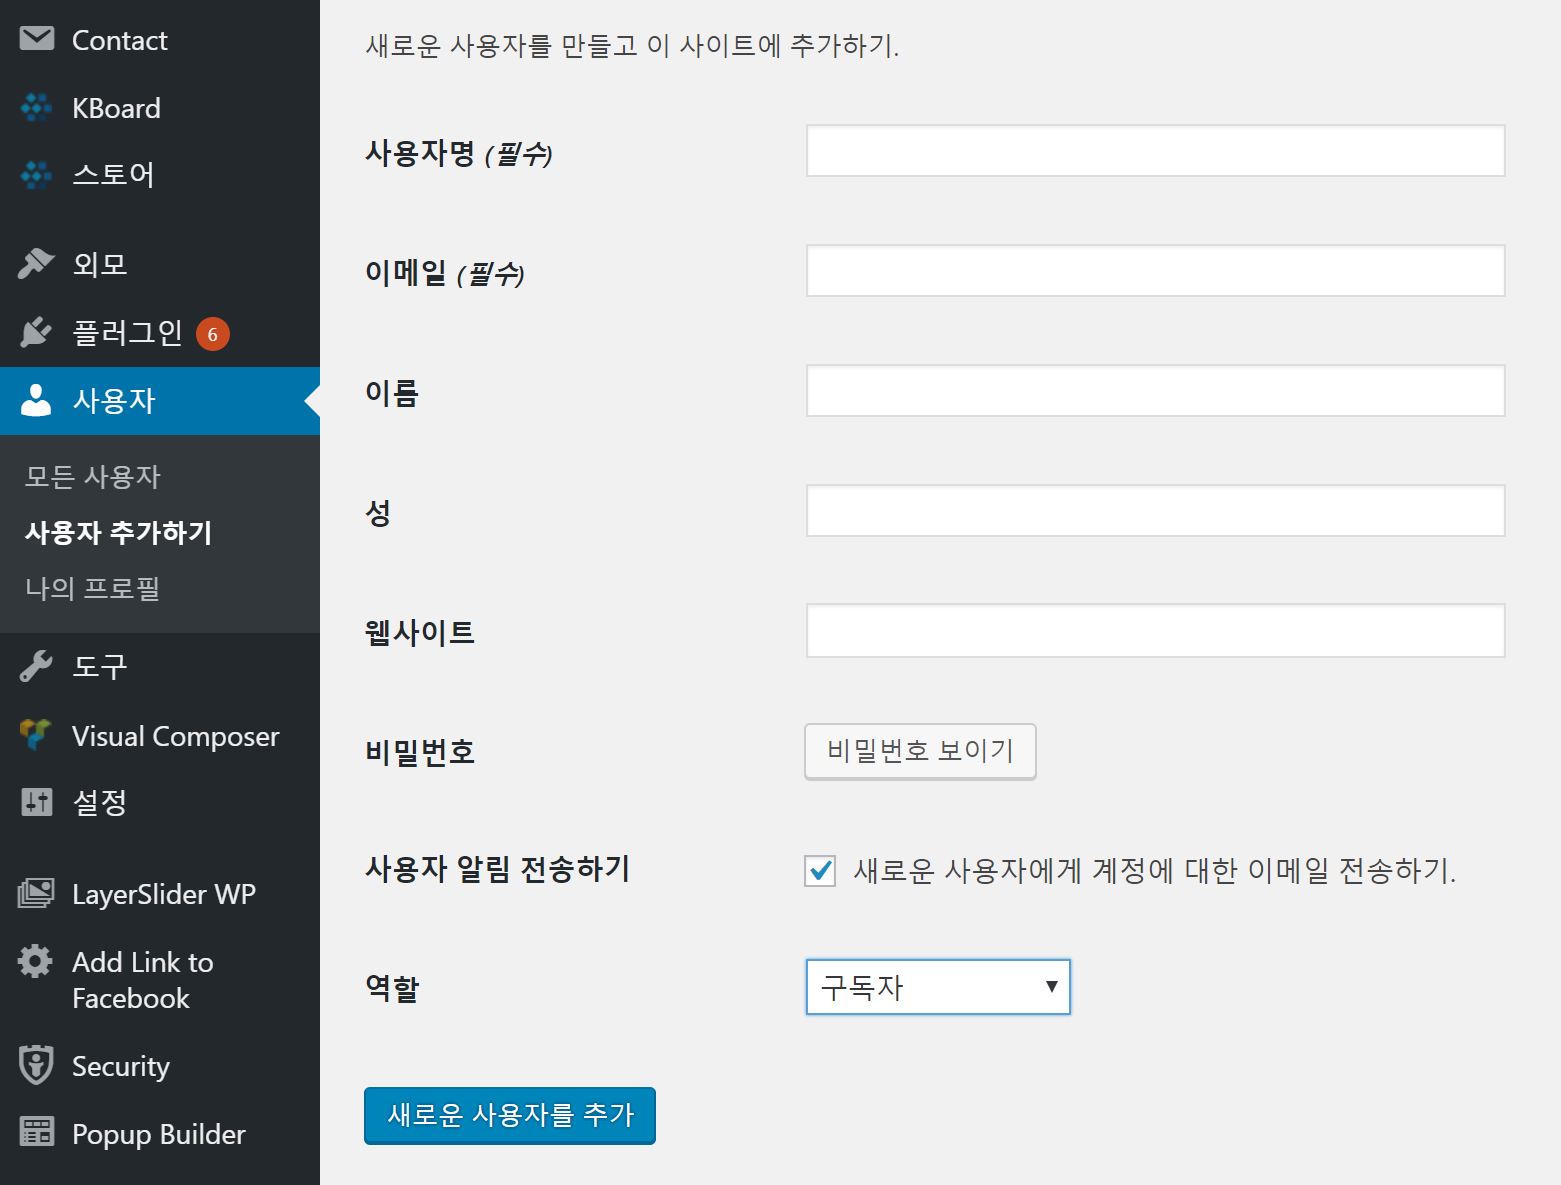Open the 설정 sliders icon

pos(37,801)
